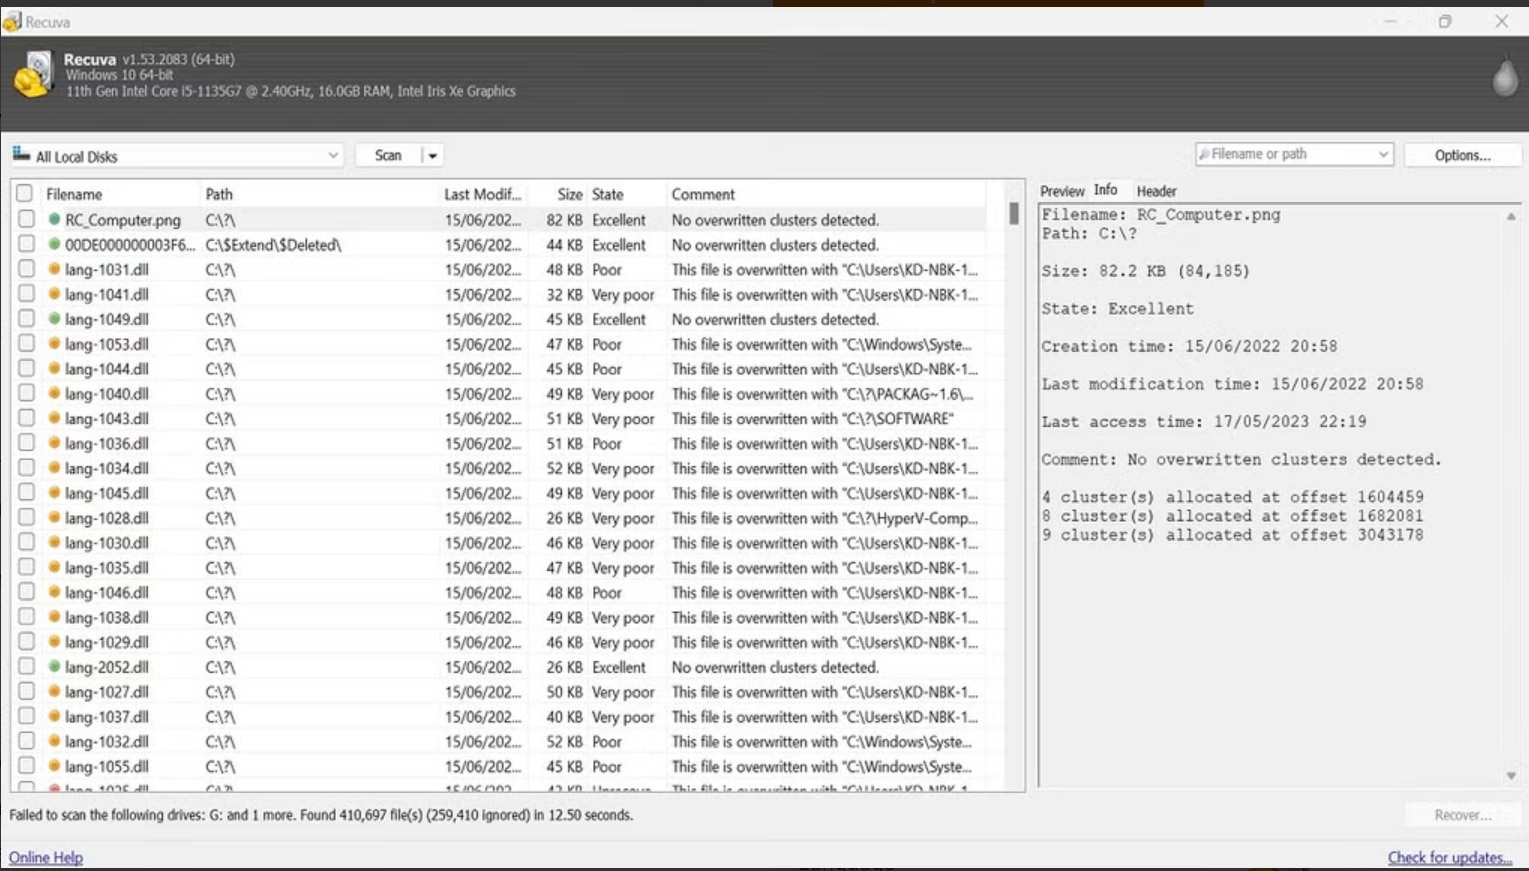Click the C:\$Extend\$Deleted\ path cell
The height and width of the screenshot is (871, 1529).
coord(273,245)
